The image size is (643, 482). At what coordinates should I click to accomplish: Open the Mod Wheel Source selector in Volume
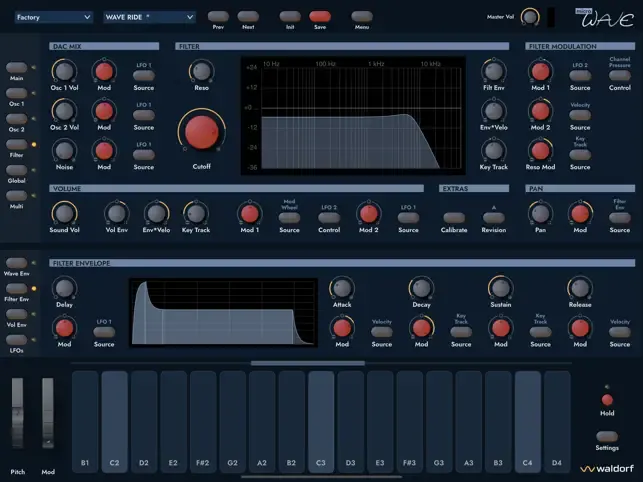coord(289,218)
